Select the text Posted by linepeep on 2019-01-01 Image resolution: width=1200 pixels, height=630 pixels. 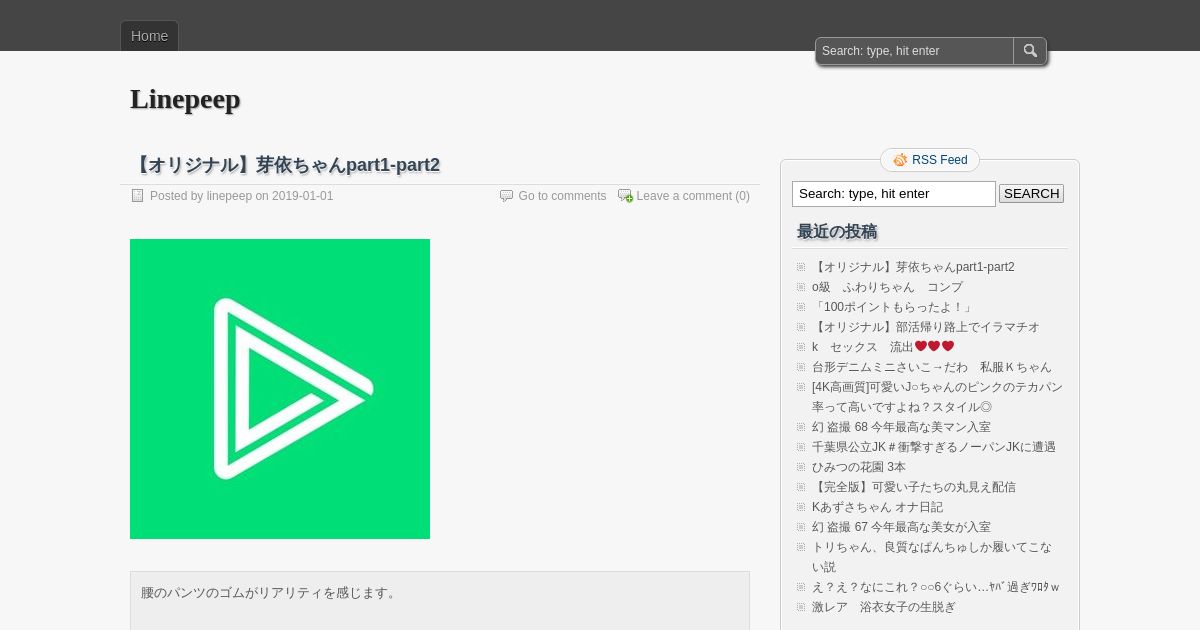point(241,196)
